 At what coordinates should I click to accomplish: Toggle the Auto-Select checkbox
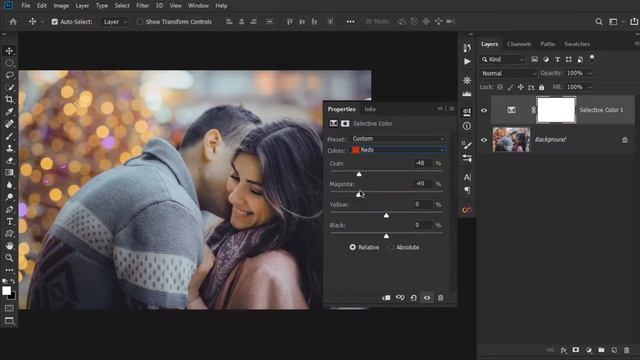click(55, 22)
